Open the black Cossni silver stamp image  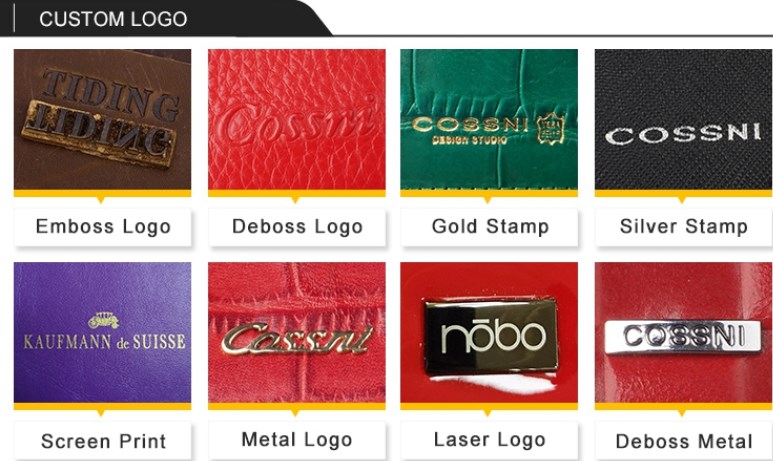point(684,119)
